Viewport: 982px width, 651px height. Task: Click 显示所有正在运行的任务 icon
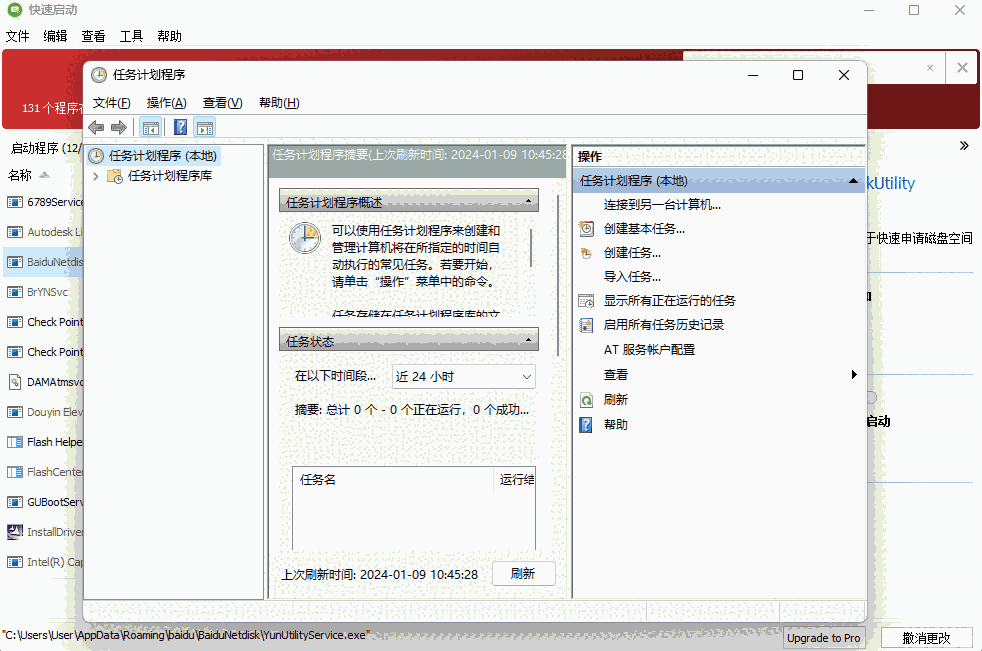[x=584, y=300]
